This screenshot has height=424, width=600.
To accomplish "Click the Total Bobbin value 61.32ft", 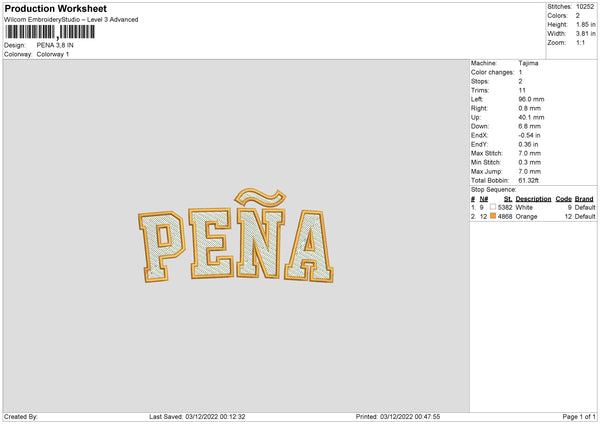I will (529, 180).
